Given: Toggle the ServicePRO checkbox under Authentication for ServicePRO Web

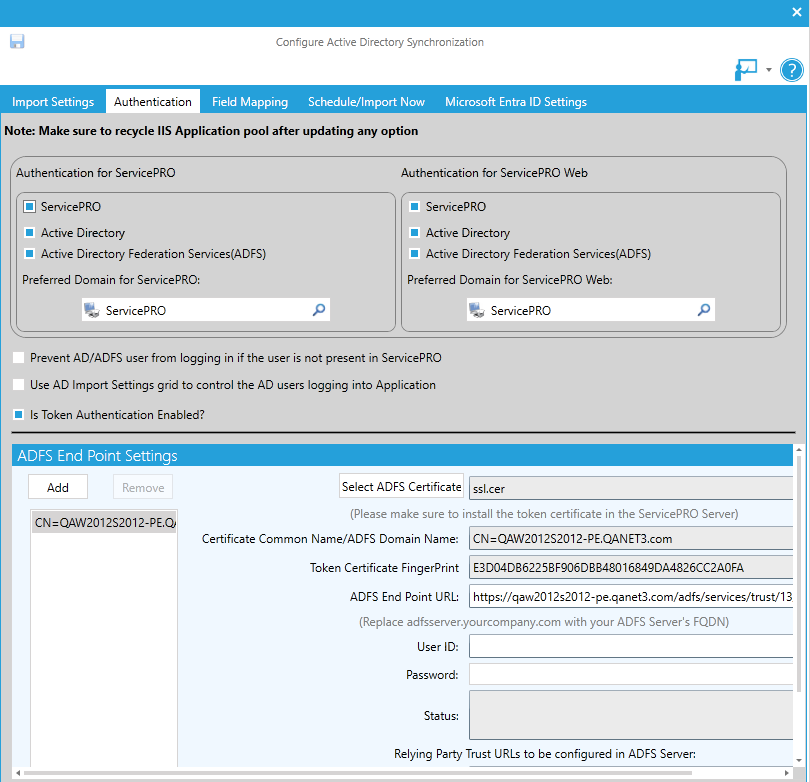Looking at the screenshot, I should [x=414, y=207].
